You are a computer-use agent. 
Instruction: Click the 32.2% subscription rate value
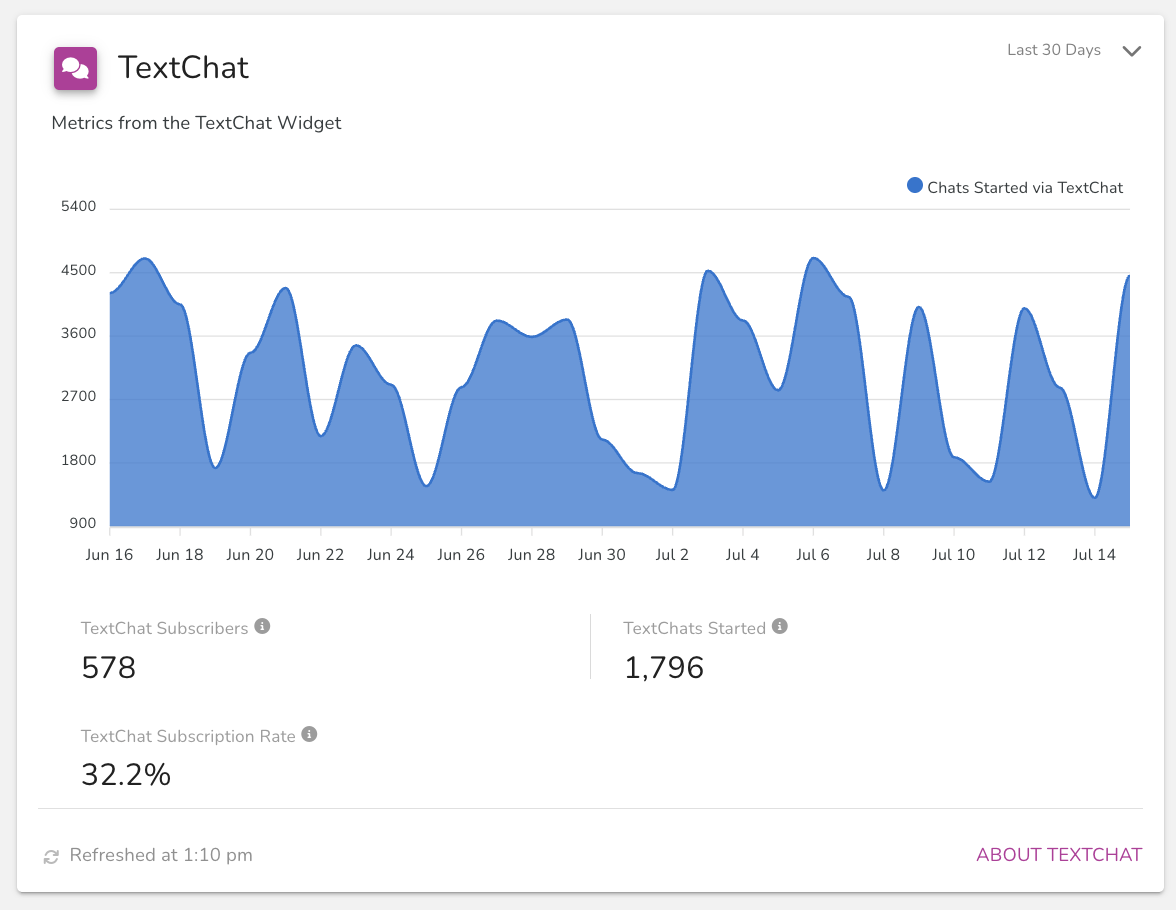126,774
